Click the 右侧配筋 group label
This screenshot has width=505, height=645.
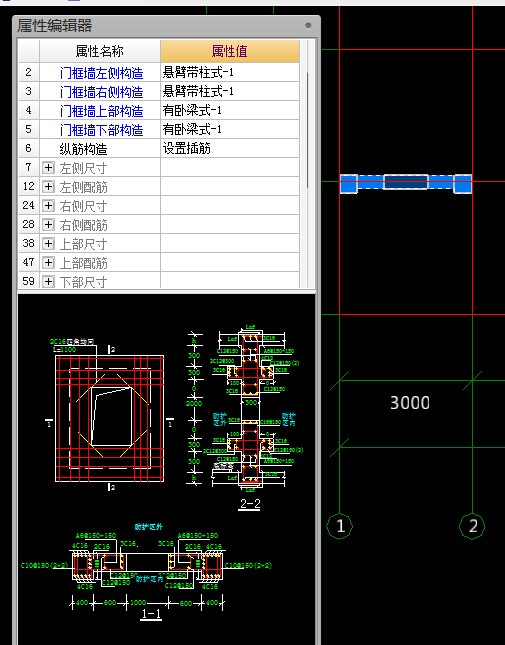(x=83, y=225)
